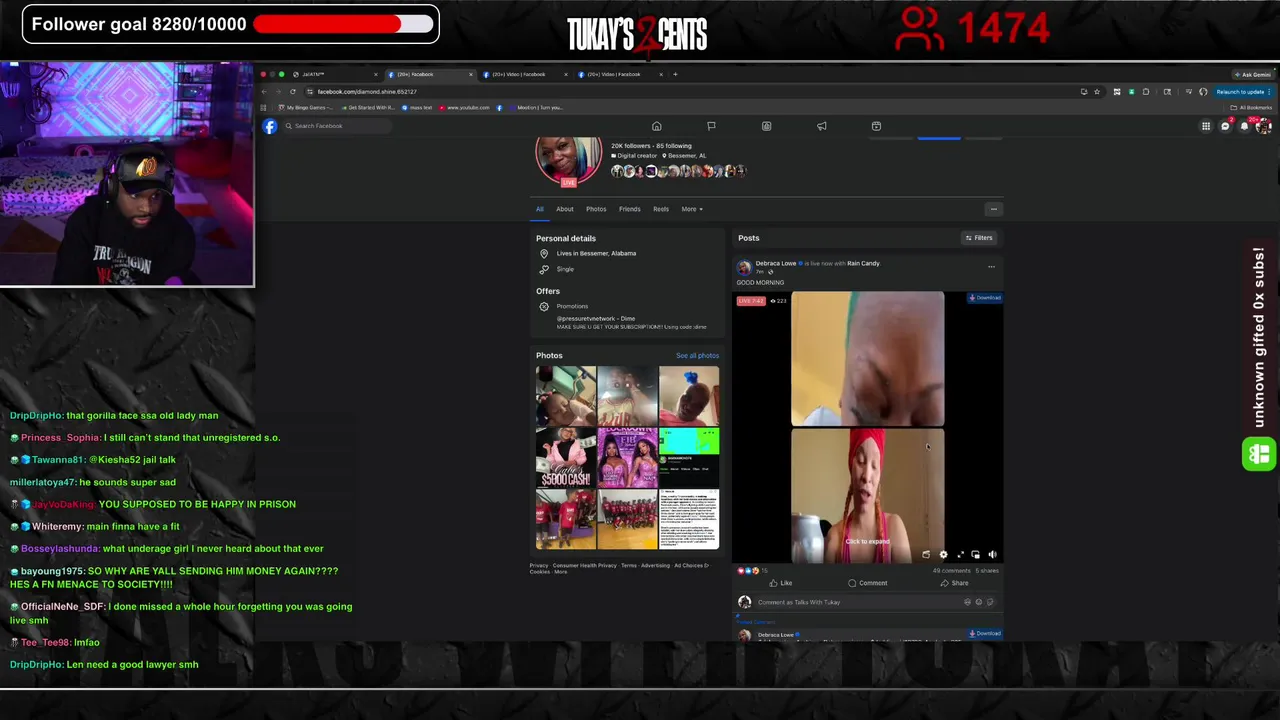Open the www.youtube.com bookmark
Viewport: 1280px width, 720px height.
point(465,108)
